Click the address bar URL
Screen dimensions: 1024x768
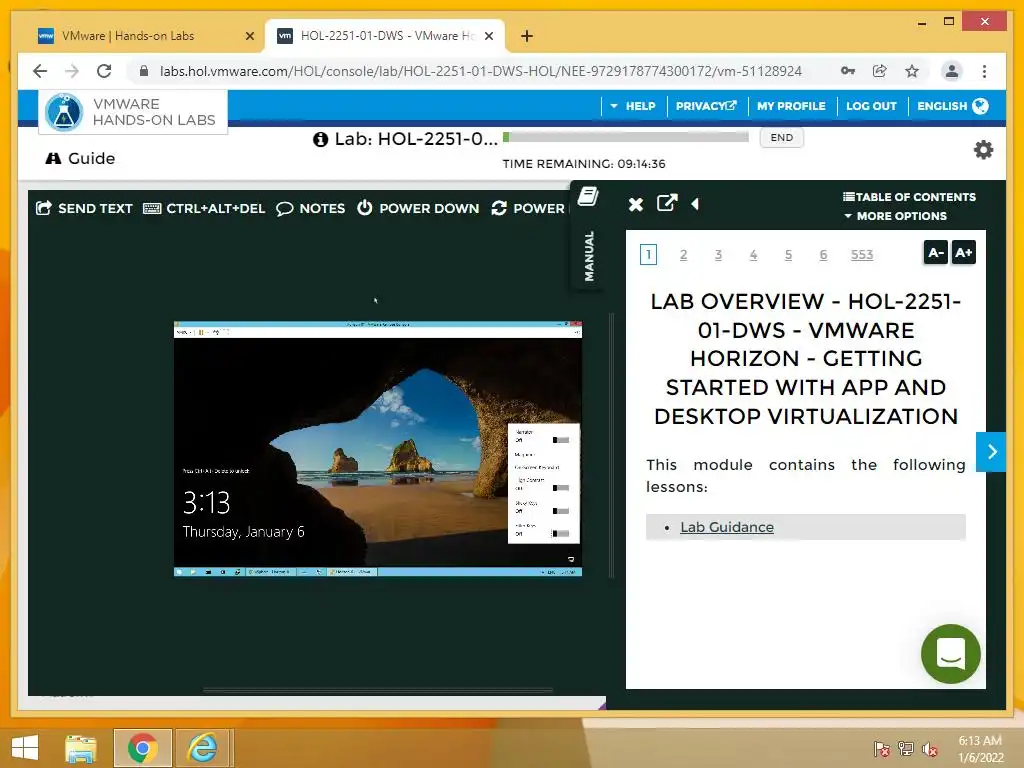click(x=481, y=71)
